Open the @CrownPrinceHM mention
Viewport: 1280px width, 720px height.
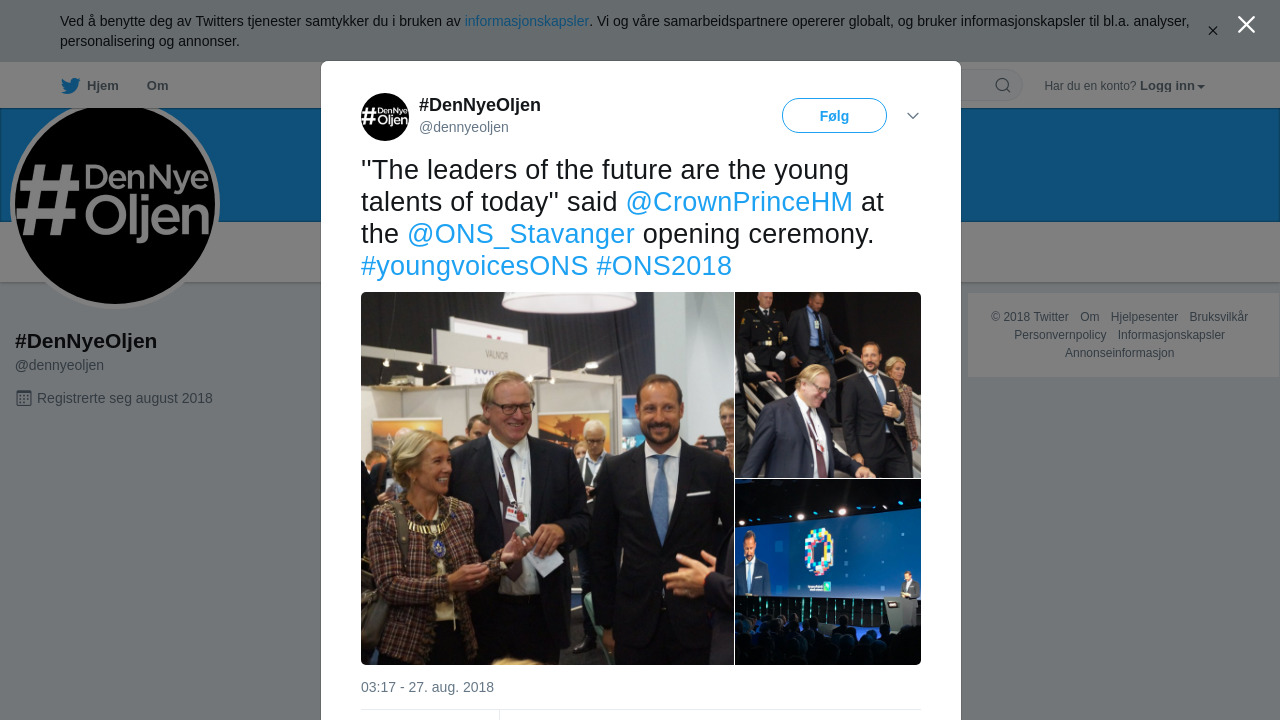[x=739, y=202]
